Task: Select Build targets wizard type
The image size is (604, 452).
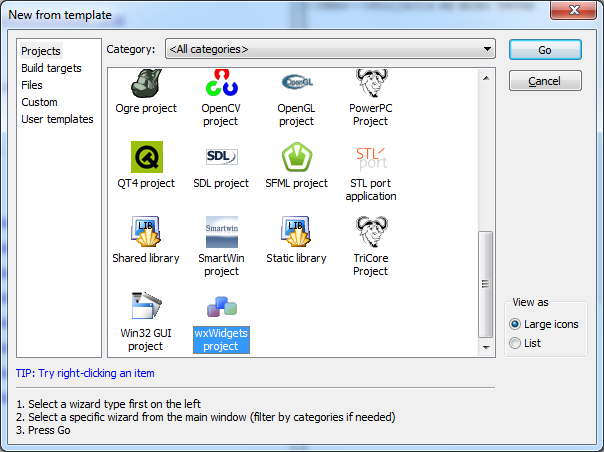Action: pos(51,68)
